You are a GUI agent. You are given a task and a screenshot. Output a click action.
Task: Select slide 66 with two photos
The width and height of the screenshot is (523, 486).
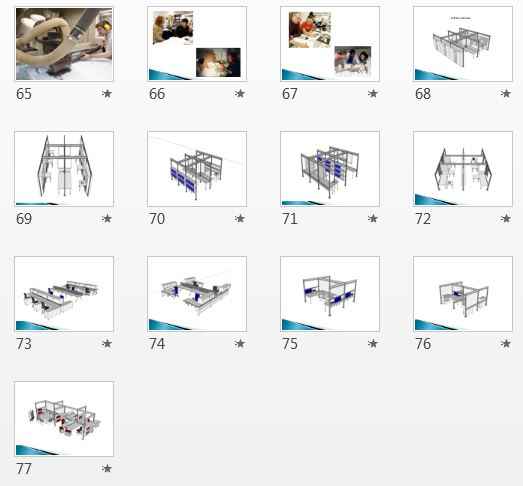tap(197, 44)
